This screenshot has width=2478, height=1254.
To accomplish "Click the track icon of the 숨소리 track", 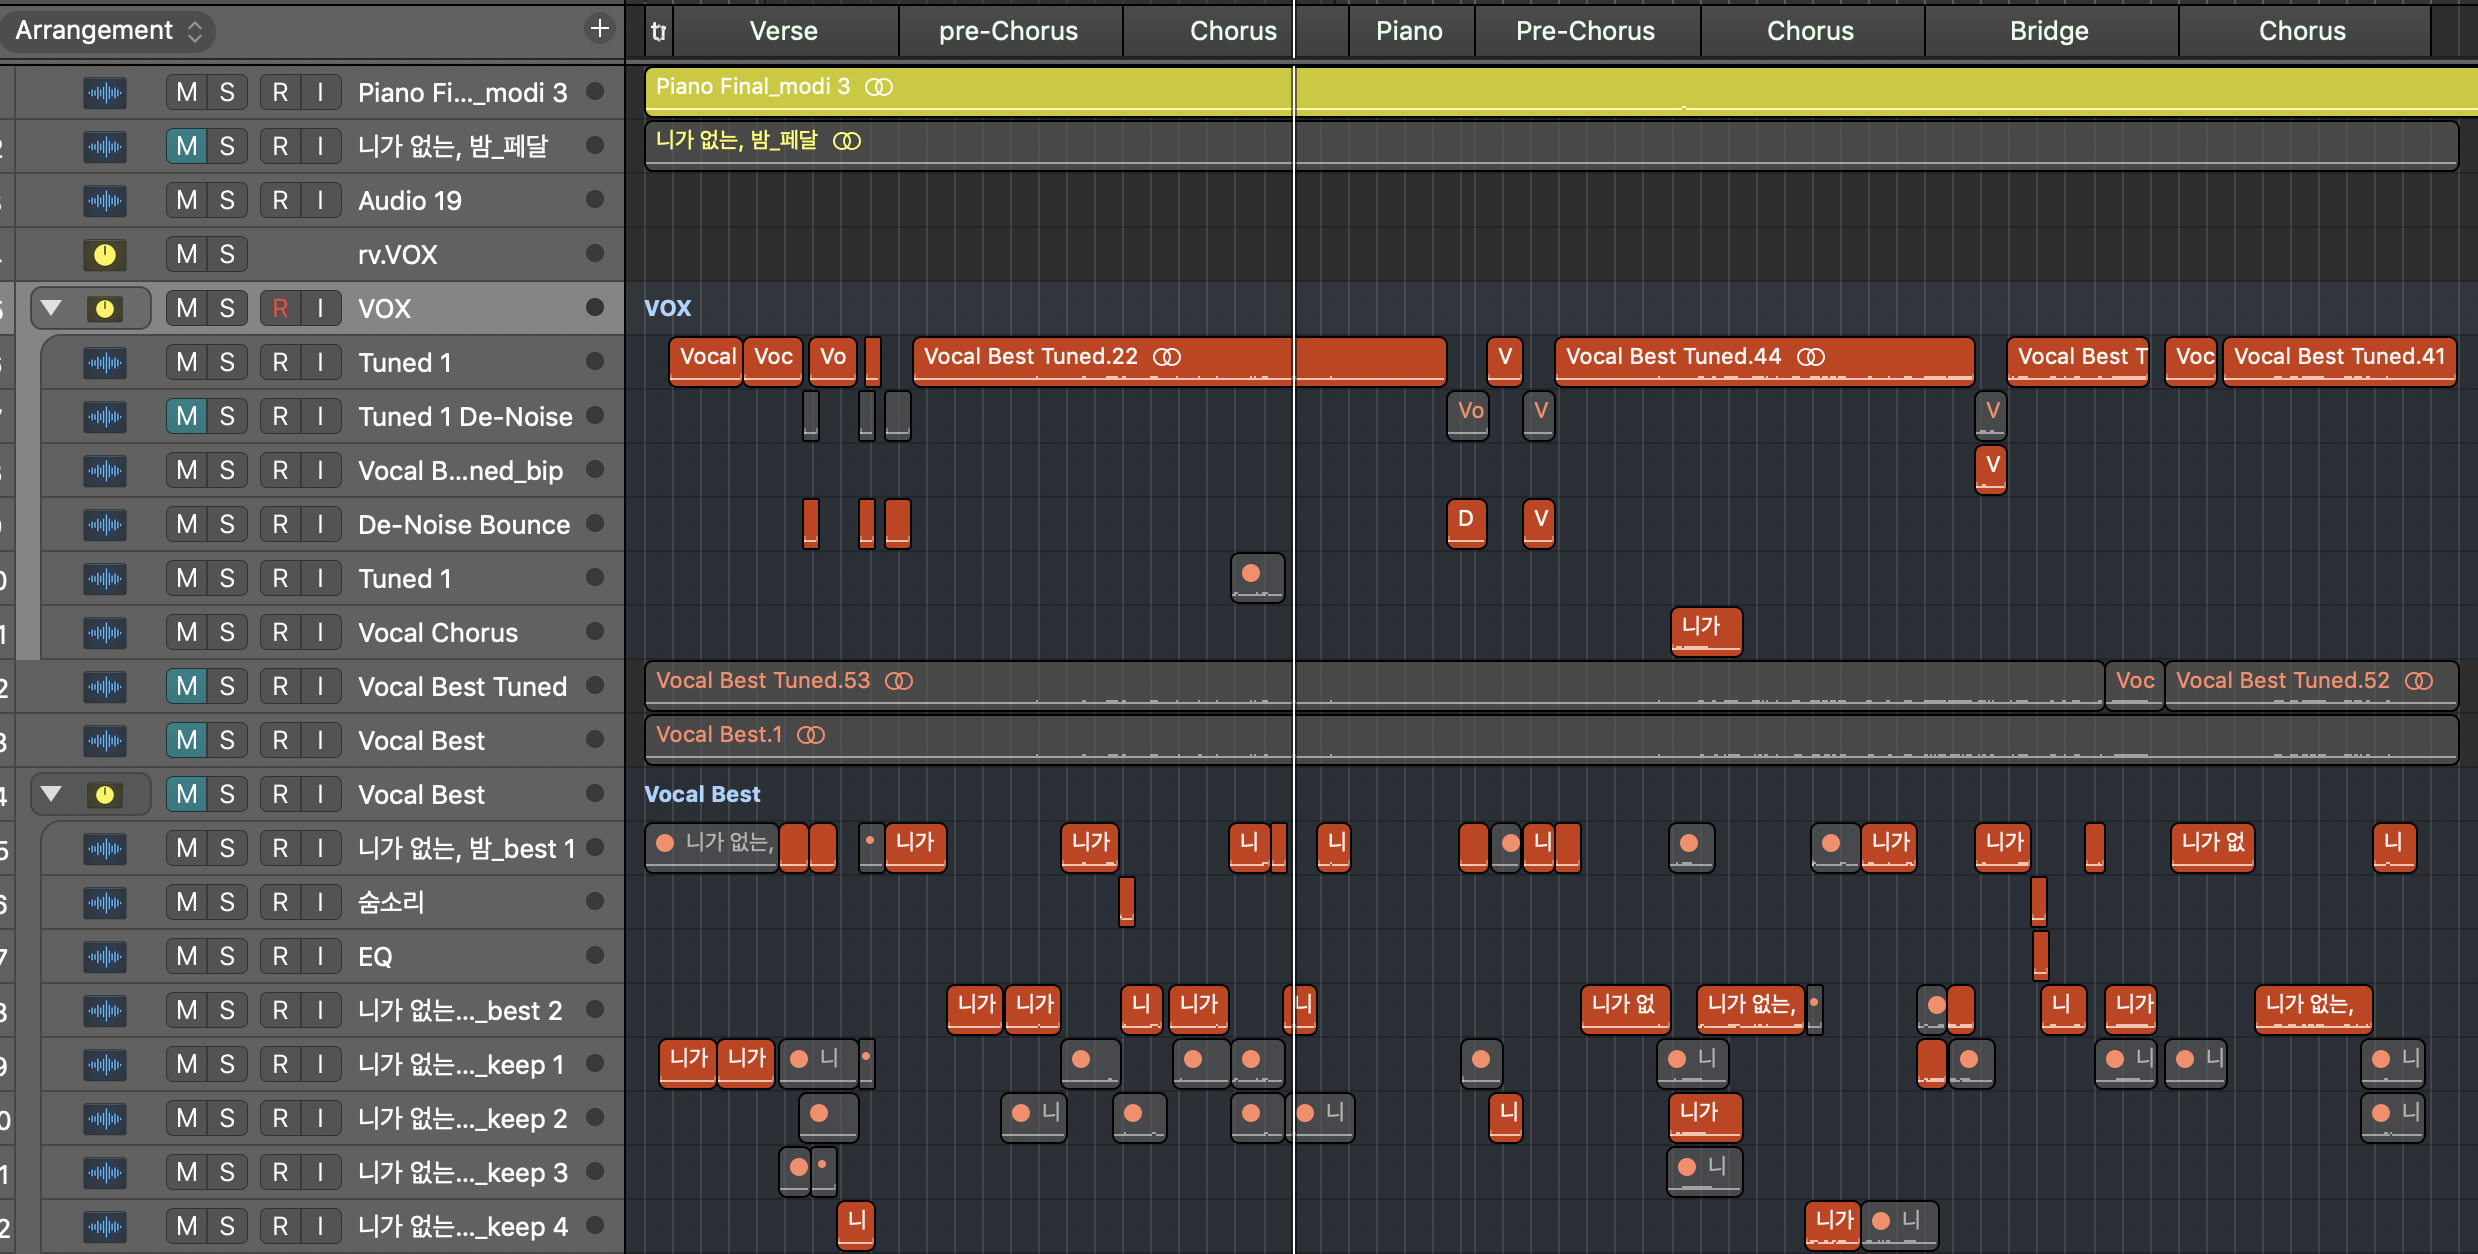I will [x=104, y=903].
